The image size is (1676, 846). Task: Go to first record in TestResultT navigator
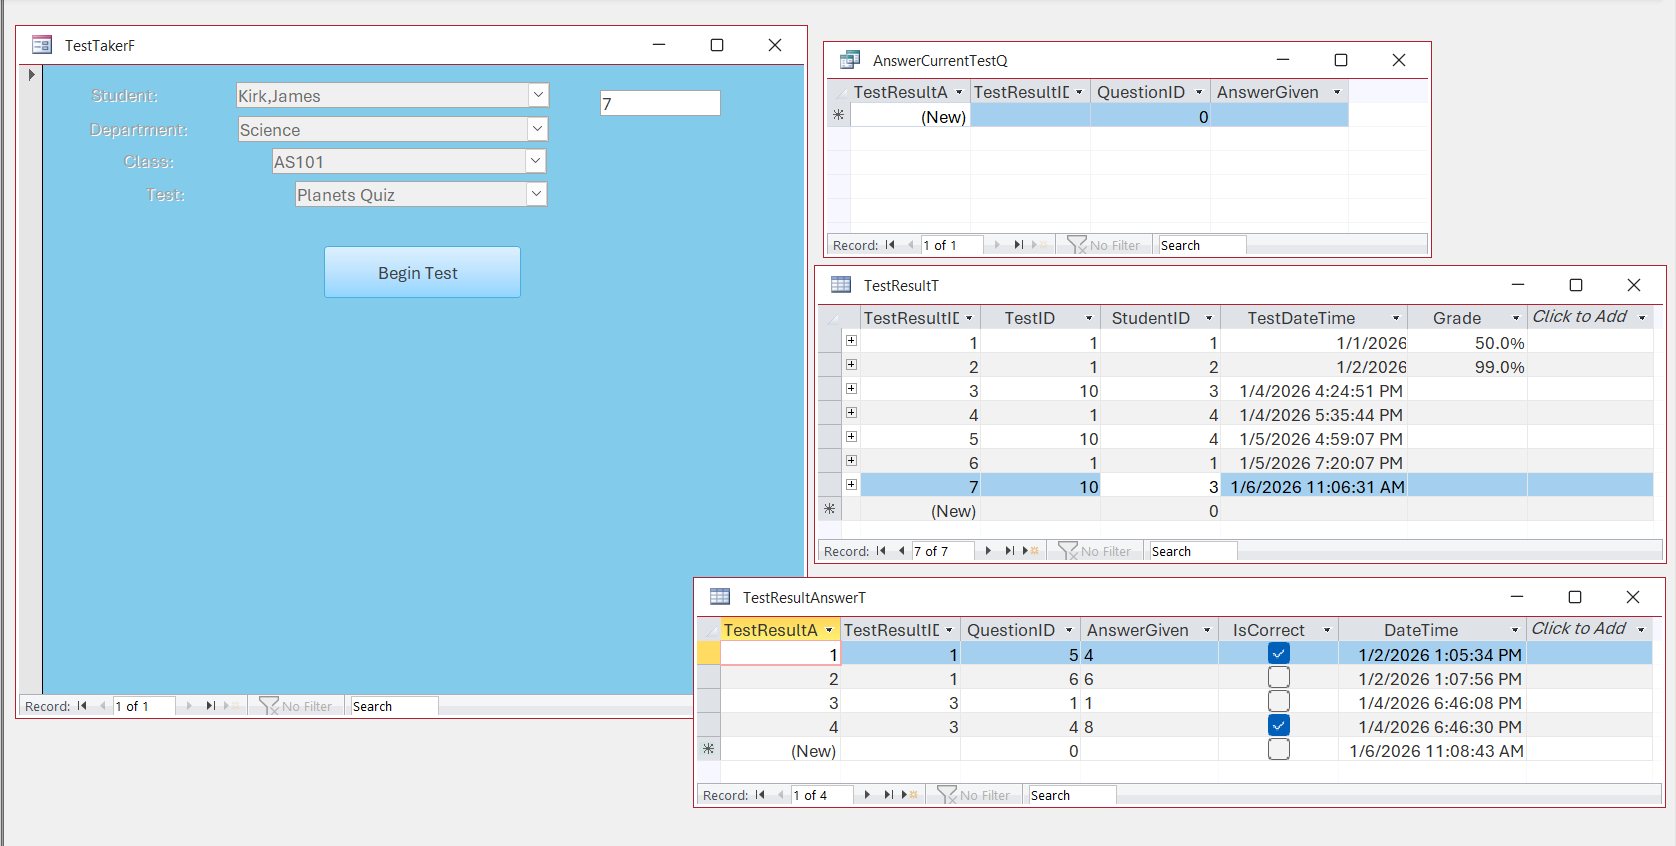pyautogui.click(x=881, y=551)
